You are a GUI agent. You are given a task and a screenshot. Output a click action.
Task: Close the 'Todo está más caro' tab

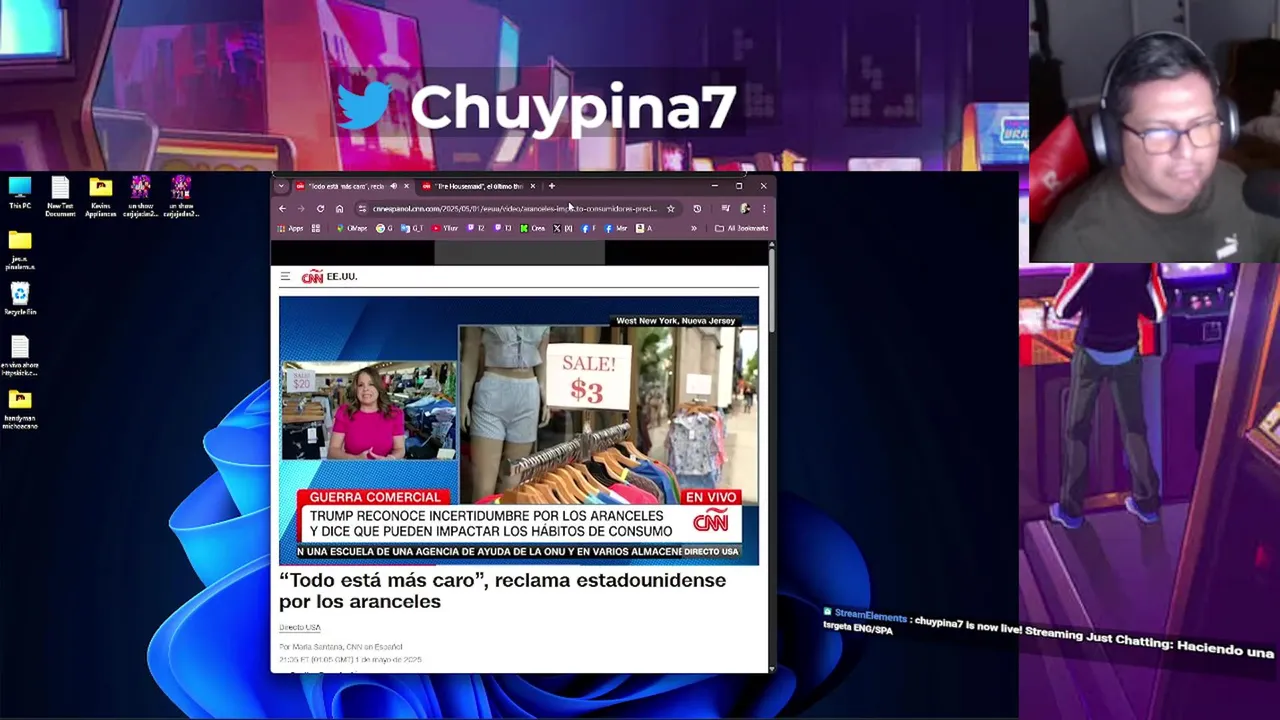406,186
